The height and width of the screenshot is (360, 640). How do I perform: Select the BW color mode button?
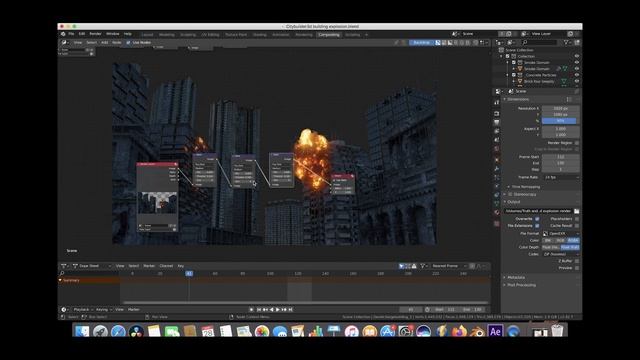(548, 240)
